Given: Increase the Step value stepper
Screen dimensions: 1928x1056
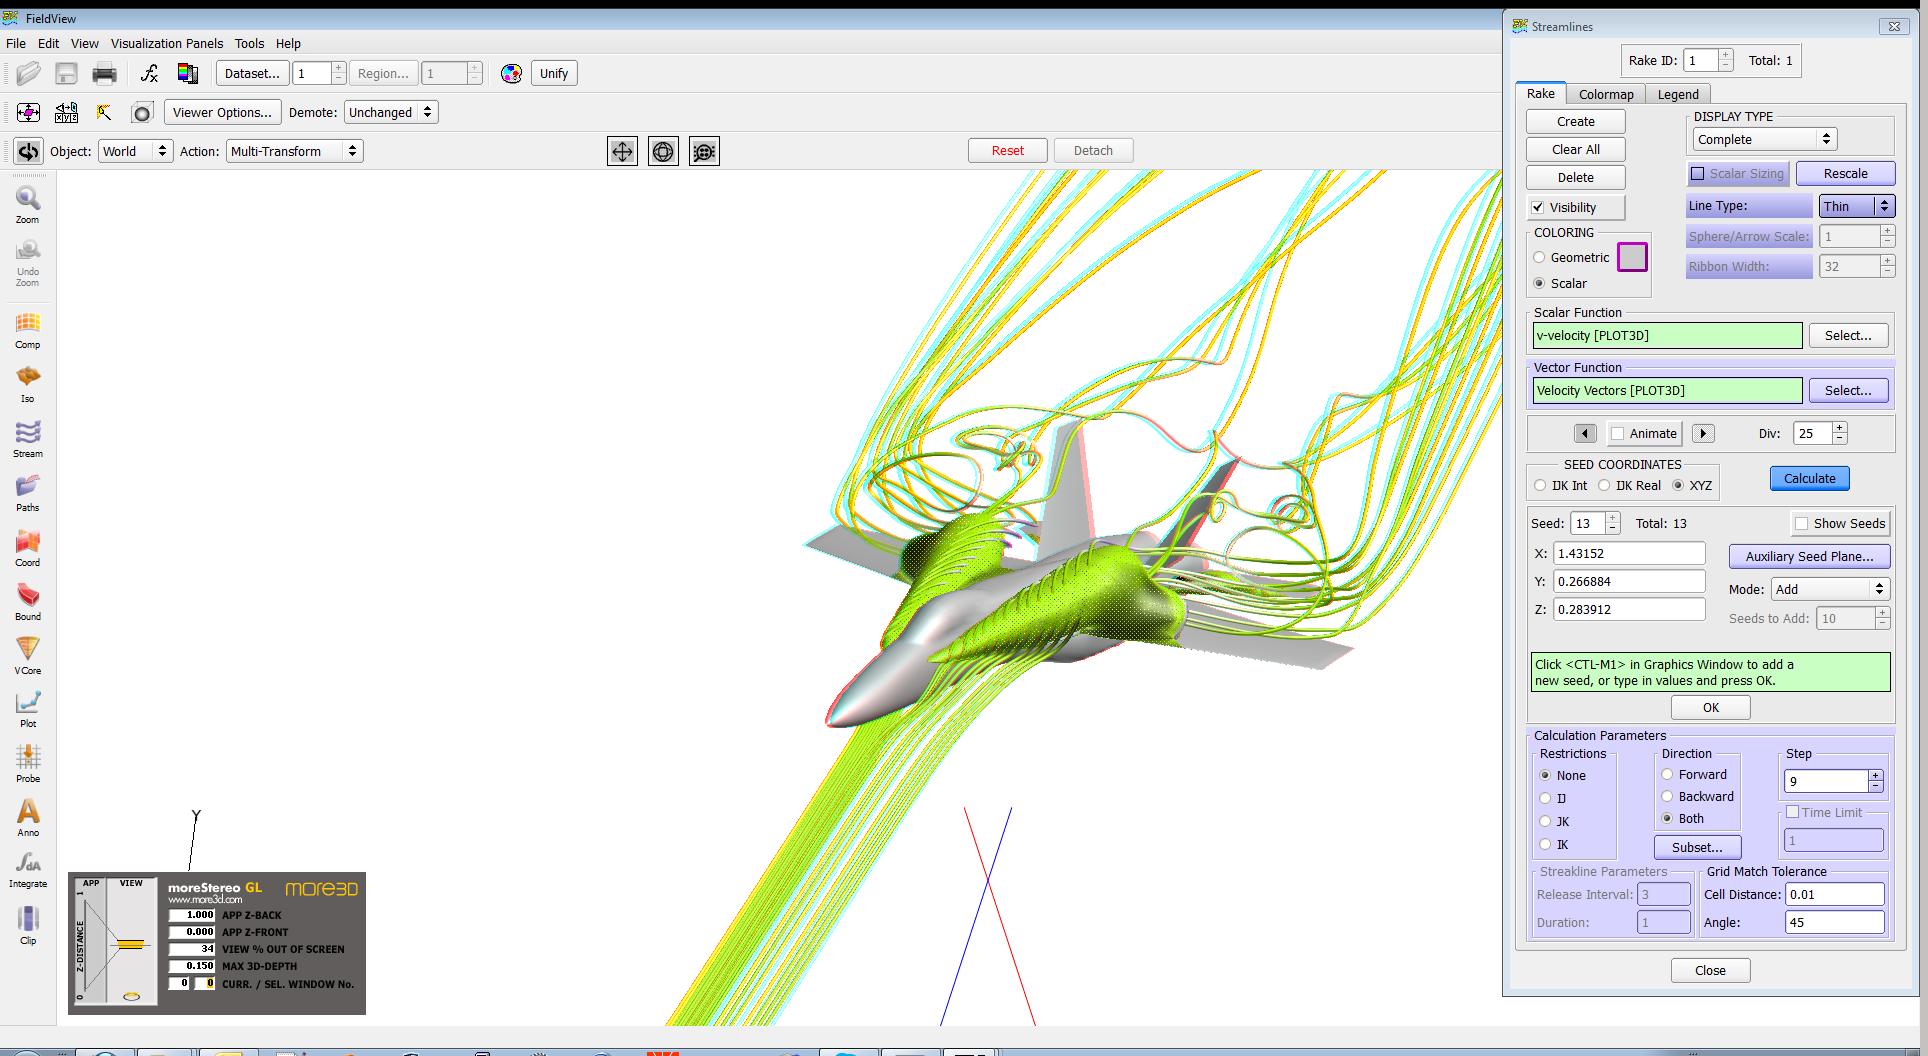Looking at the screenshot, I should tap(1876, 775).
